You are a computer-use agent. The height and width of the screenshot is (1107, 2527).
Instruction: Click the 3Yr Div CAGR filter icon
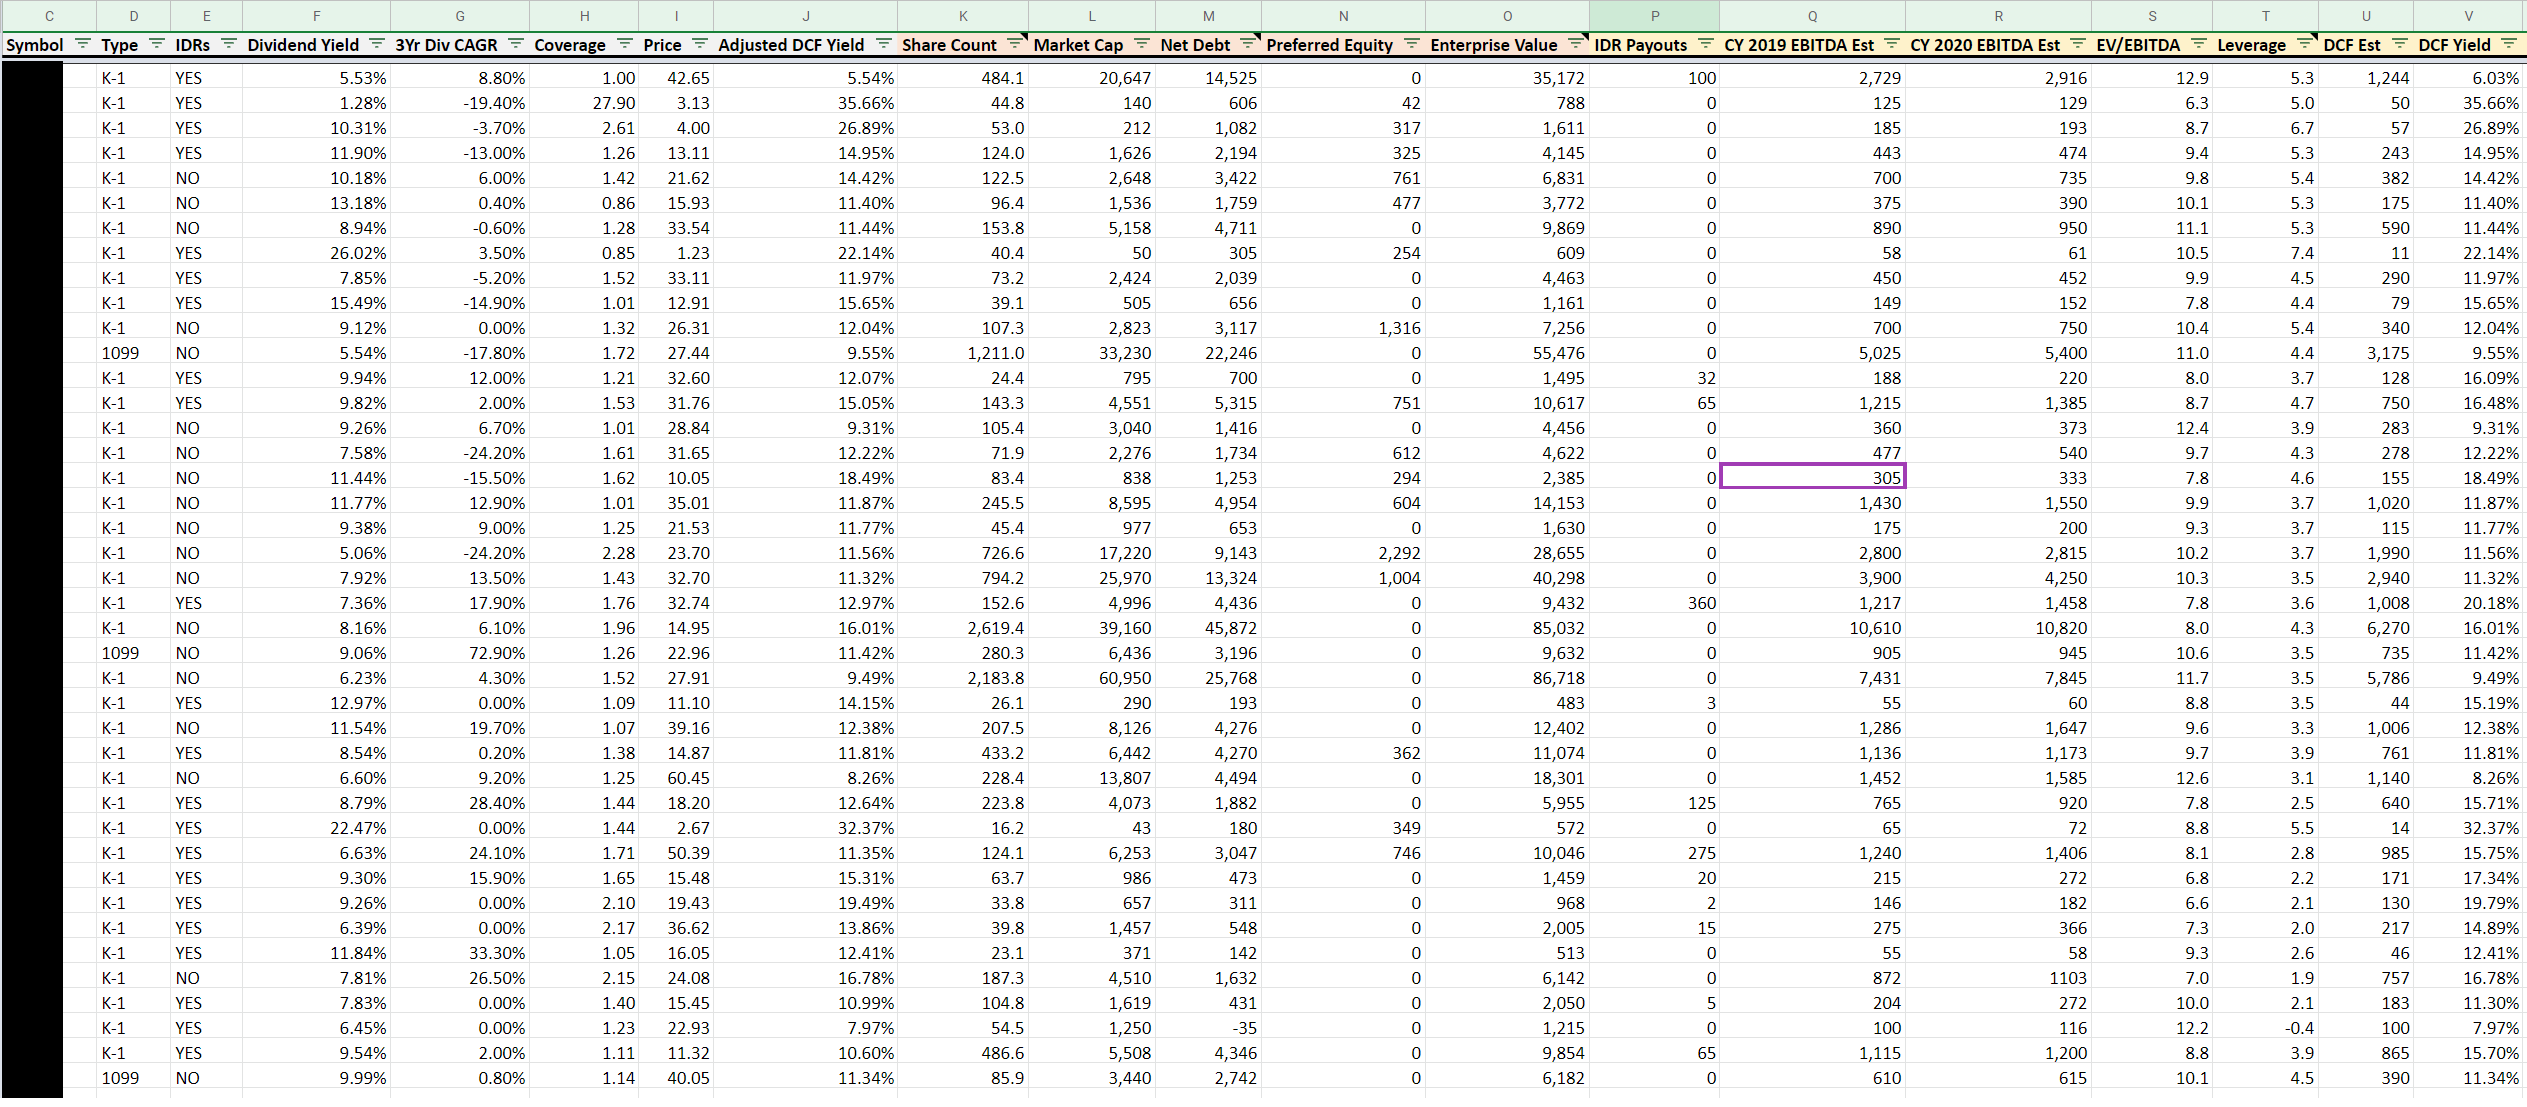point(516,44)
